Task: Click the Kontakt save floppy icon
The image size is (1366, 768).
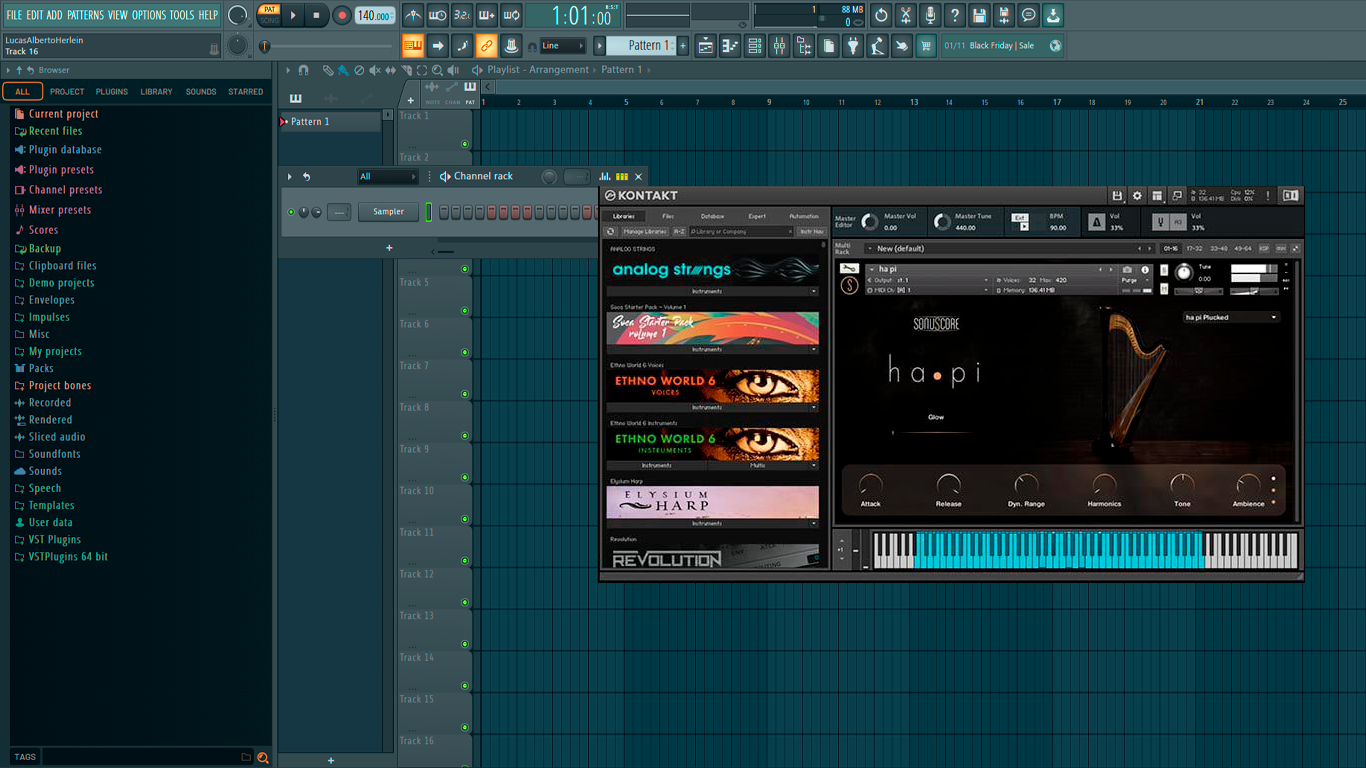Action: click(x=1117, y=196)
